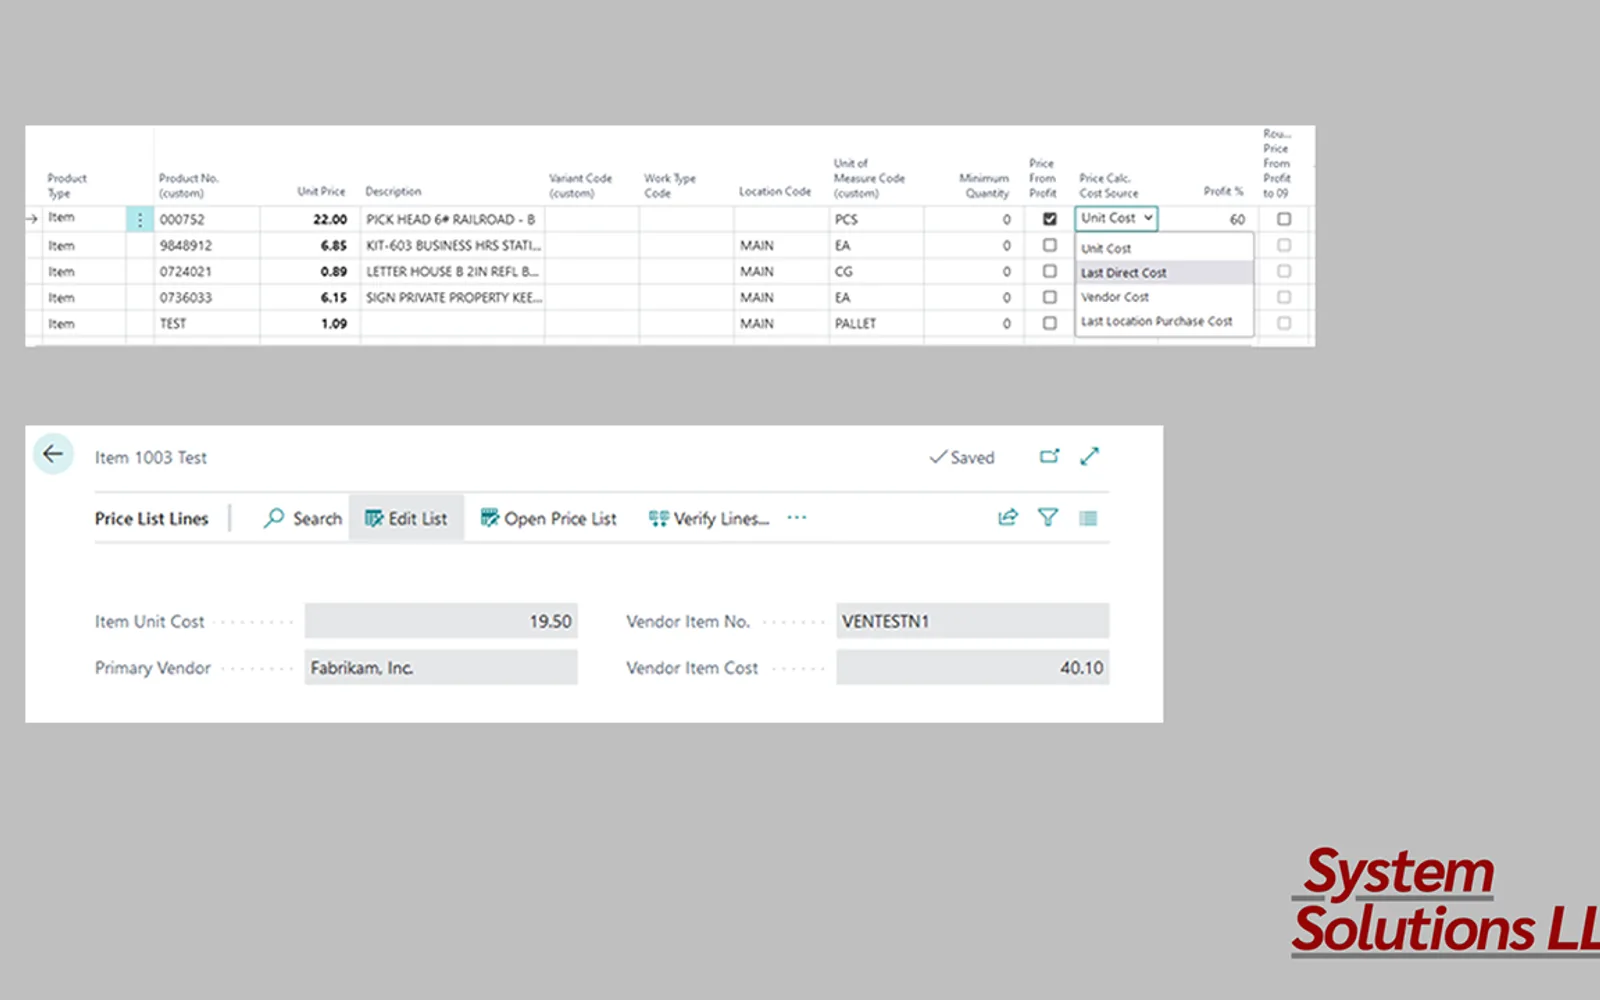Click the Unit Price column header

coord(321,191)
